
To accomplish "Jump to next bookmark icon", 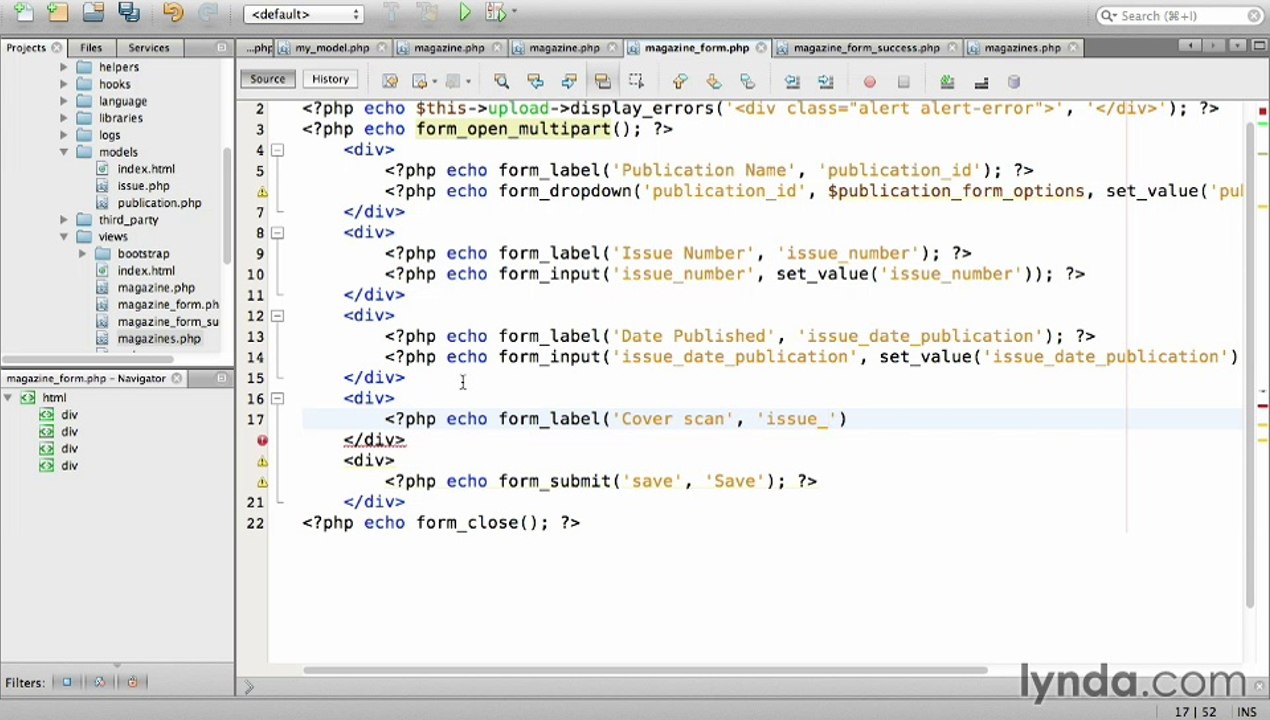I will click(x=713, y=81).
